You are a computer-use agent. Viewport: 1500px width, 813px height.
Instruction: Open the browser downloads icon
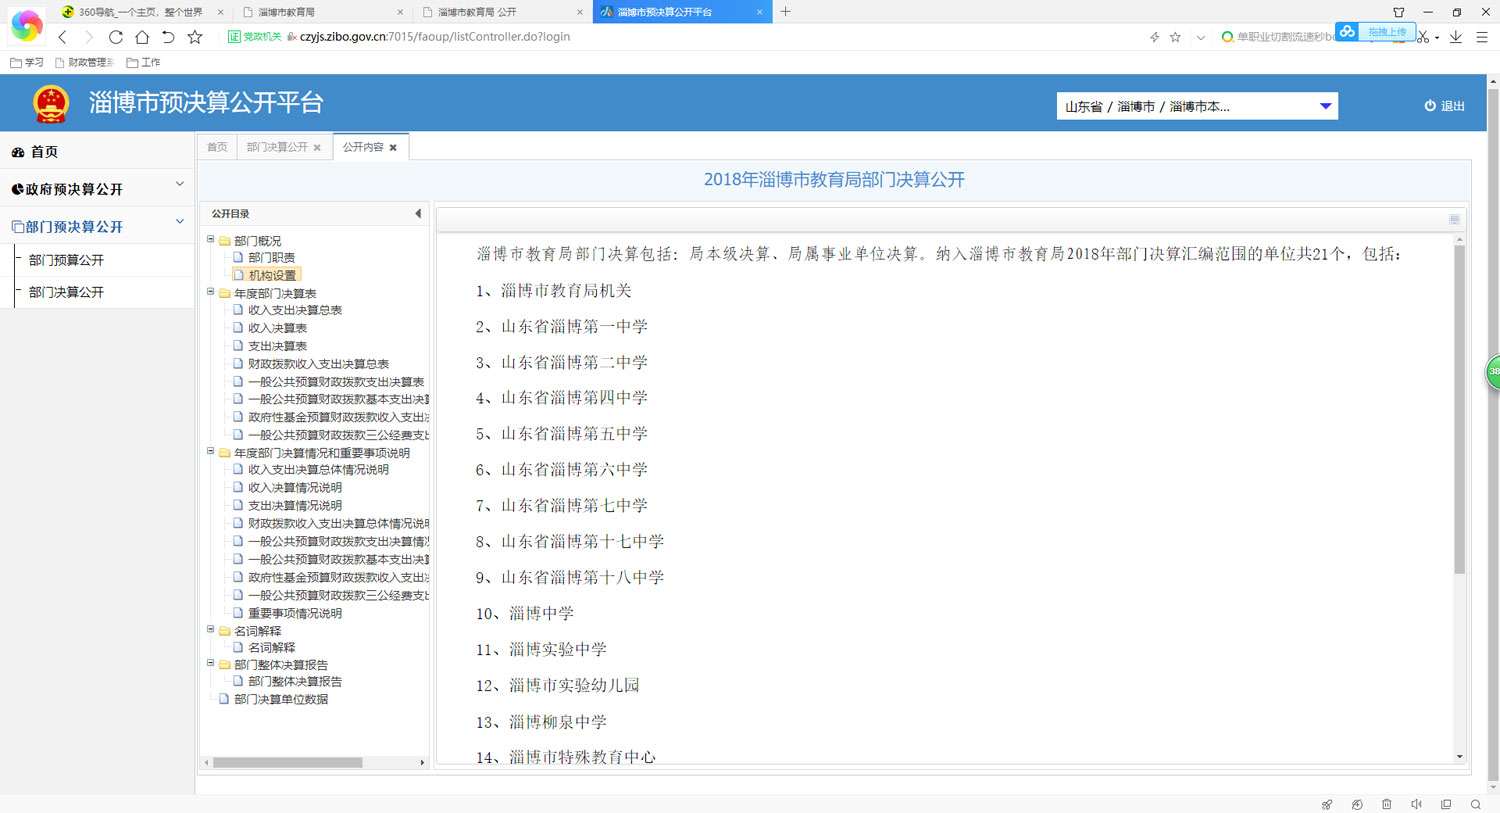click(x=1456, y=37)
